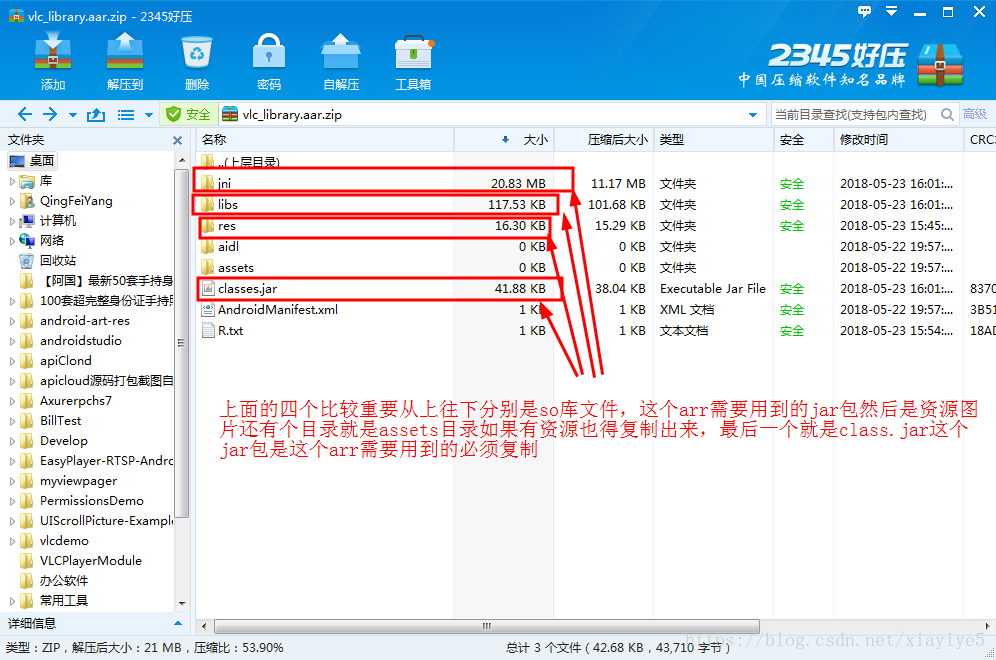Click the jni row 安全 status
Screen dimensions: 996x660
coord(791,184)
